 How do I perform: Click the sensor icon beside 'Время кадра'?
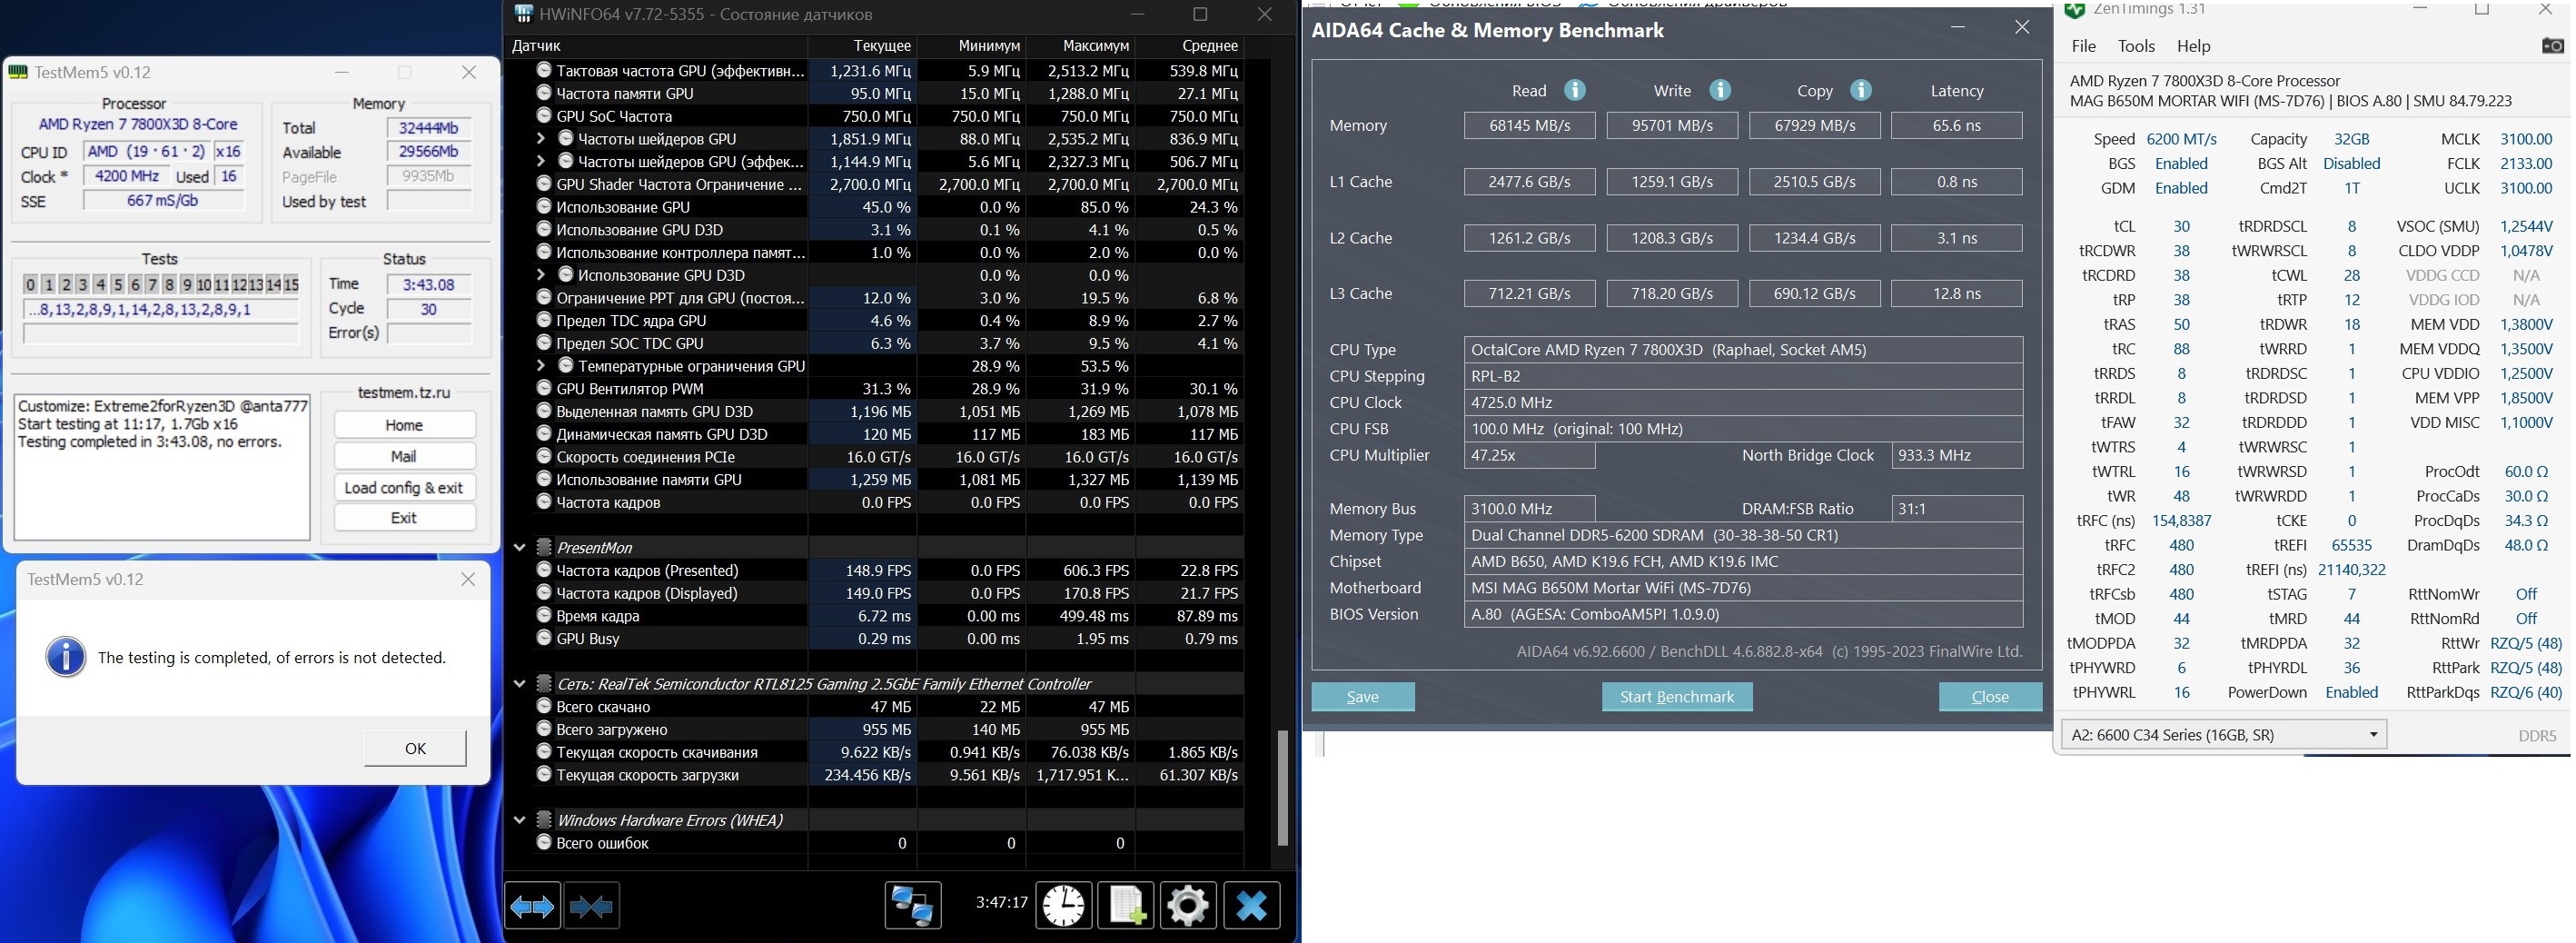pos(544,615)
